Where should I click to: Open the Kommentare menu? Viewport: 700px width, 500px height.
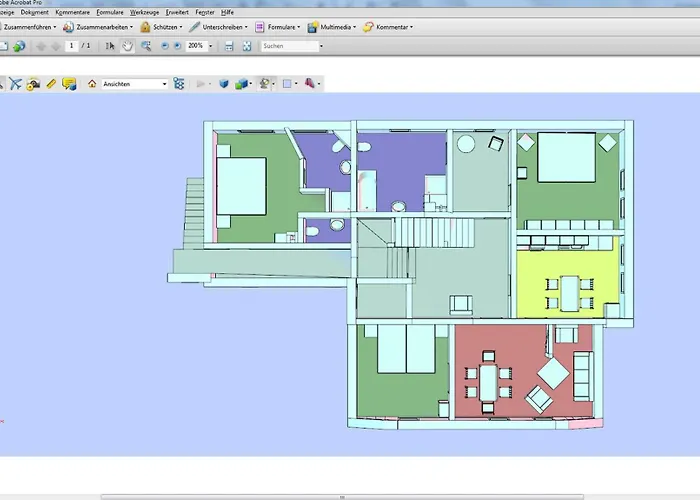[x=72, y=11]
